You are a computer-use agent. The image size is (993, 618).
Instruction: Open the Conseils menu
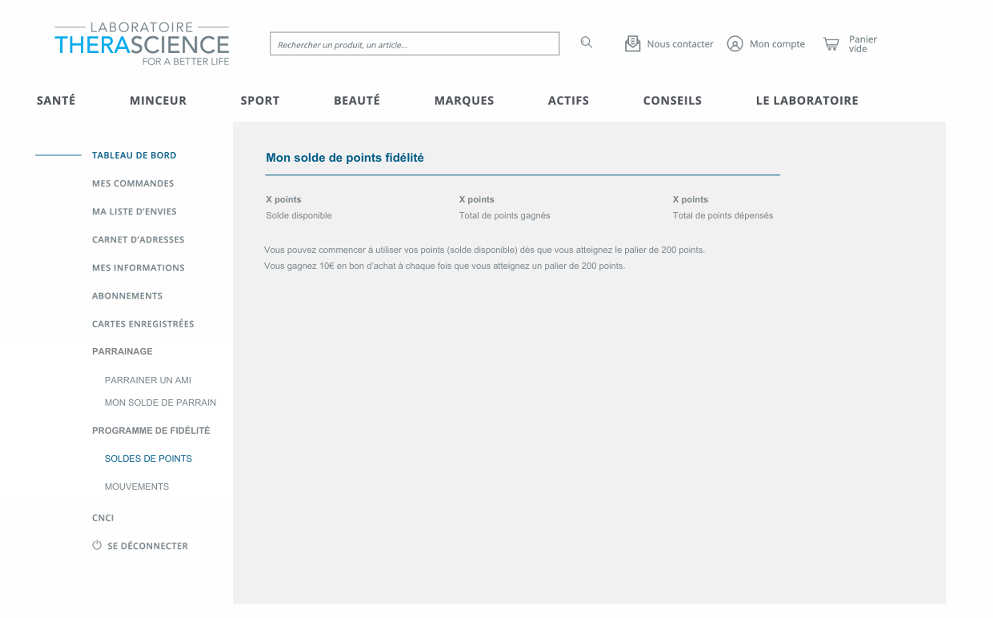pyautogui.click(x=672, y=101)
